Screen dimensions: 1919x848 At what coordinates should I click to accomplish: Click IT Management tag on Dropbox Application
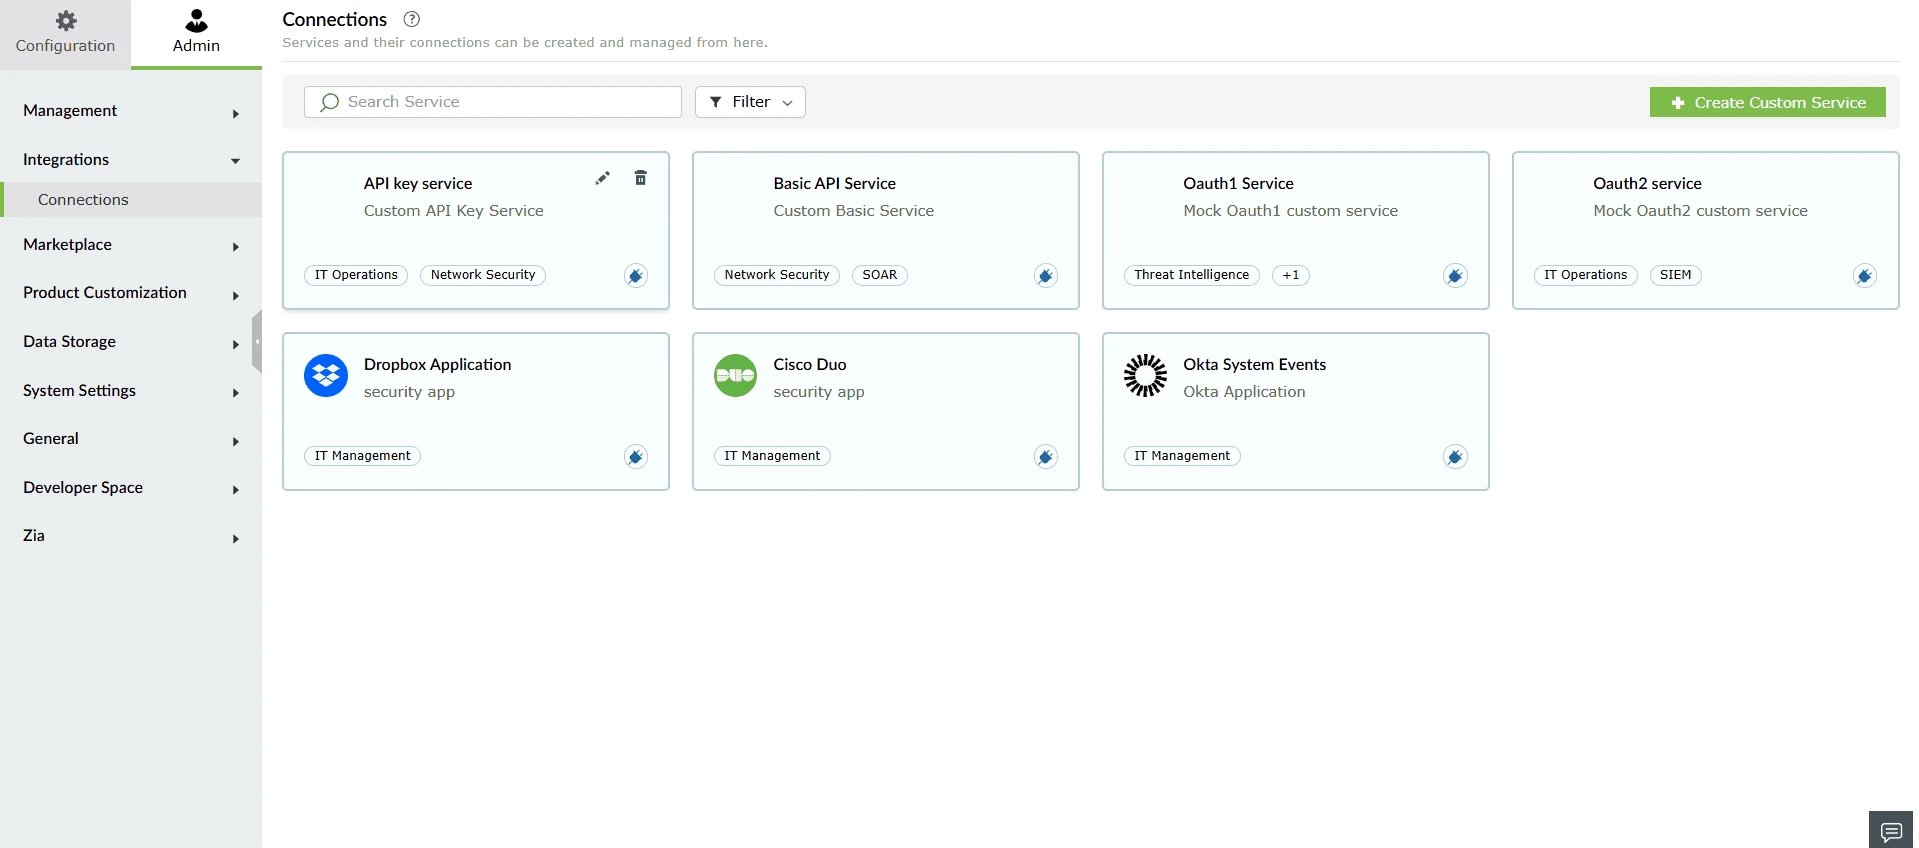tap(362, 456)
